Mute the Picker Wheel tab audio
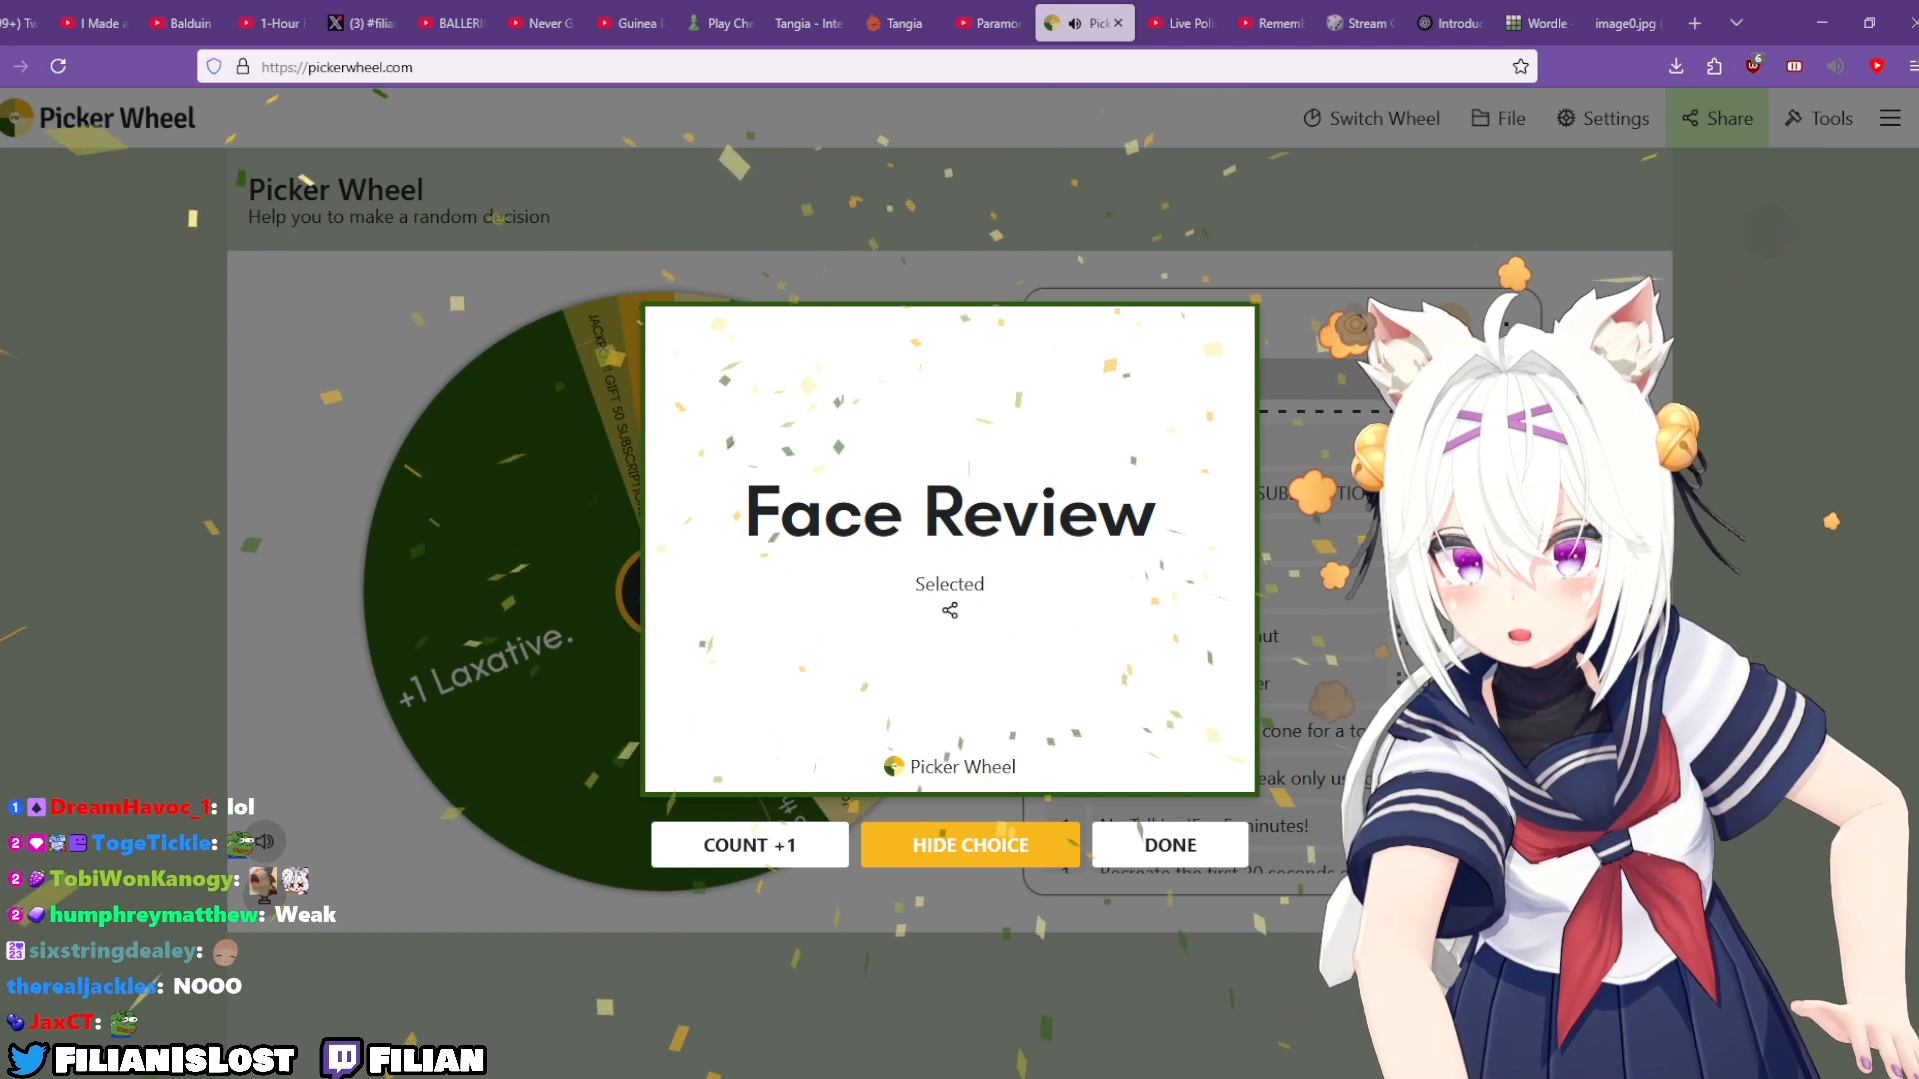 pos(1074,23)
